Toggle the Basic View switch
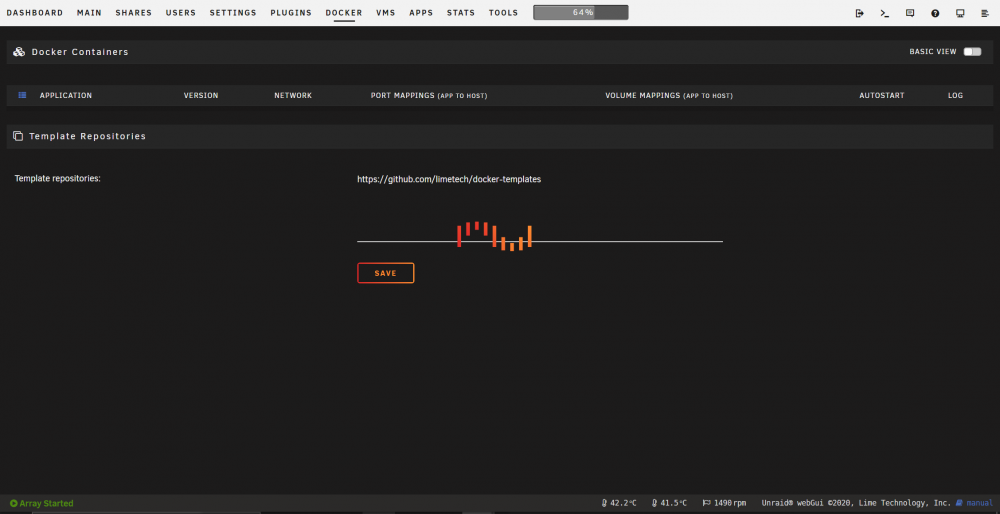Screen dimensions: 1000x514 [972, 52]
